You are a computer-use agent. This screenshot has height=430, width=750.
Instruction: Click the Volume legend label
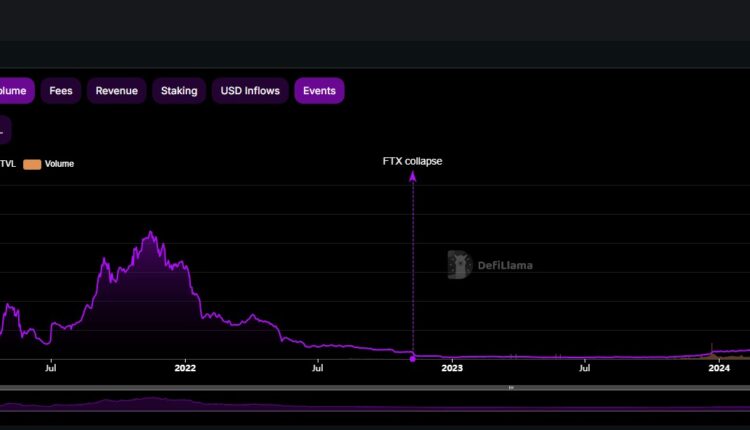click(x=59, y=164)
